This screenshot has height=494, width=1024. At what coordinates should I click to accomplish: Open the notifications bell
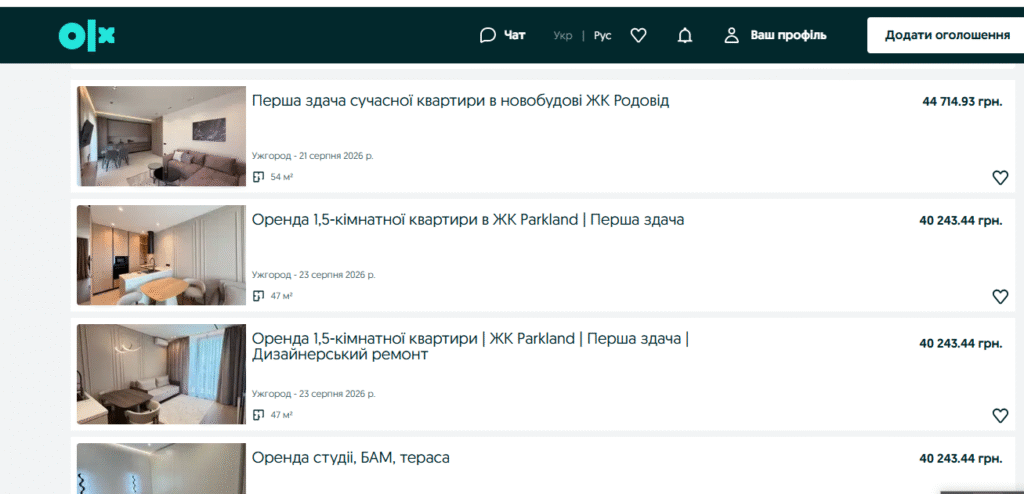point(684,35)
